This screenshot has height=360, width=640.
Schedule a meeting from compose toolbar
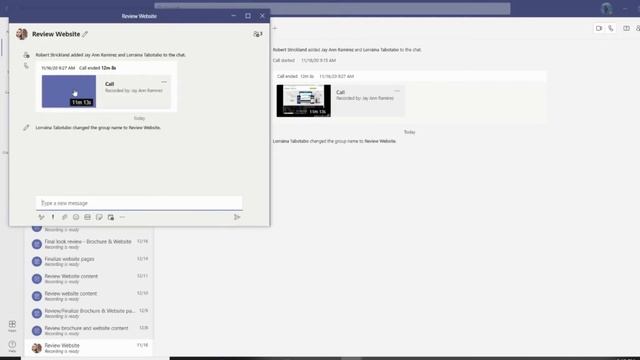click(111, 217)
